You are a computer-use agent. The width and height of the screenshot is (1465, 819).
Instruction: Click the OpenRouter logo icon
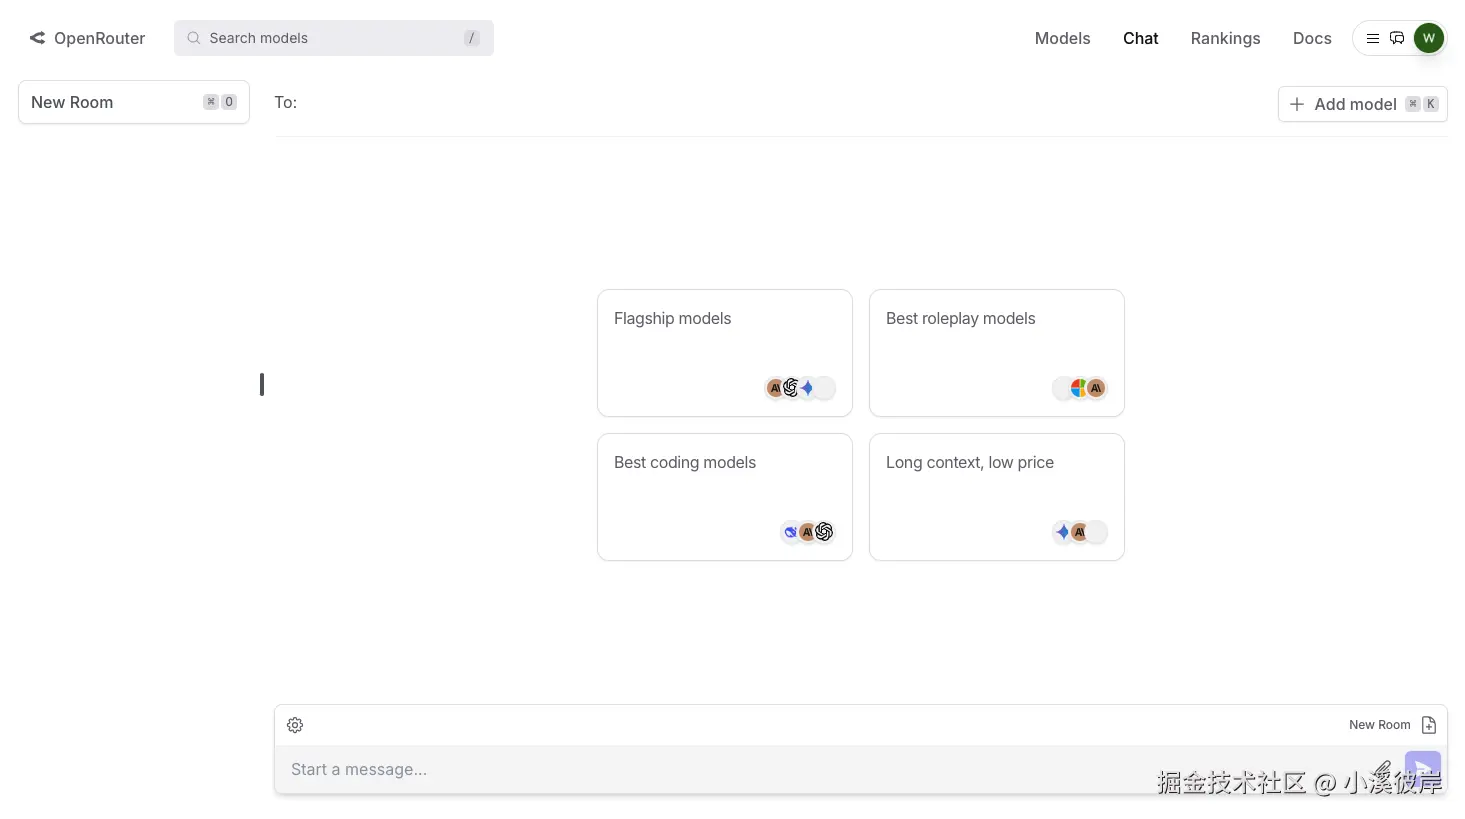click(37, 38)
